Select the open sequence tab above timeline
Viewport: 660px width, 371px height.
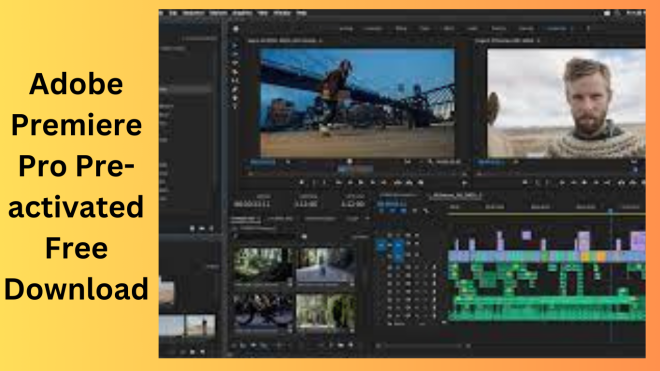456,195
